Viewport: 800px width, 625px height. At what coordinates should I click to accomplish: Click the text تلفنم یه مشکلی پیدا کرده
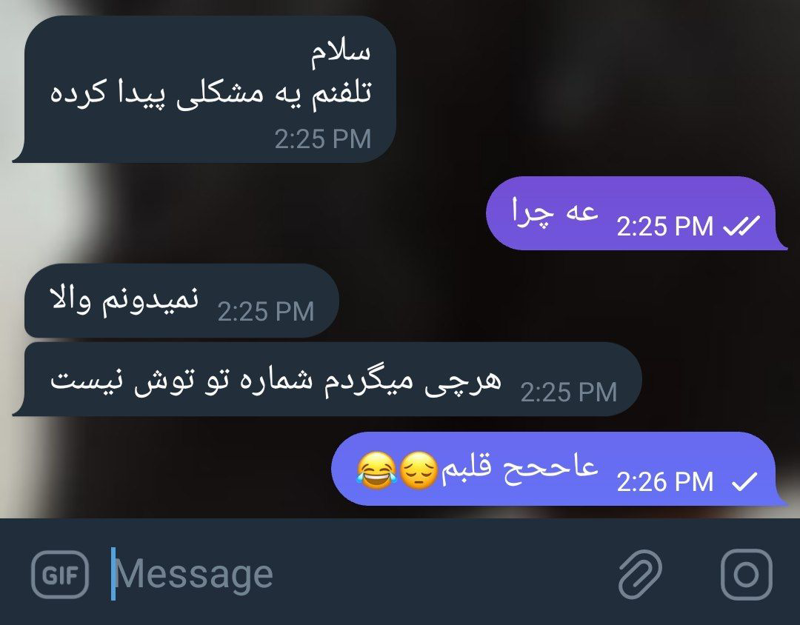coord(211,94)
